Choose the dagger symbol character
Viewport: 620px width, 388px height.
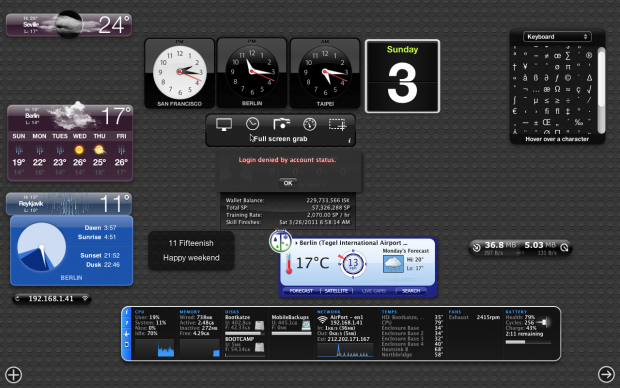(514, 67)
